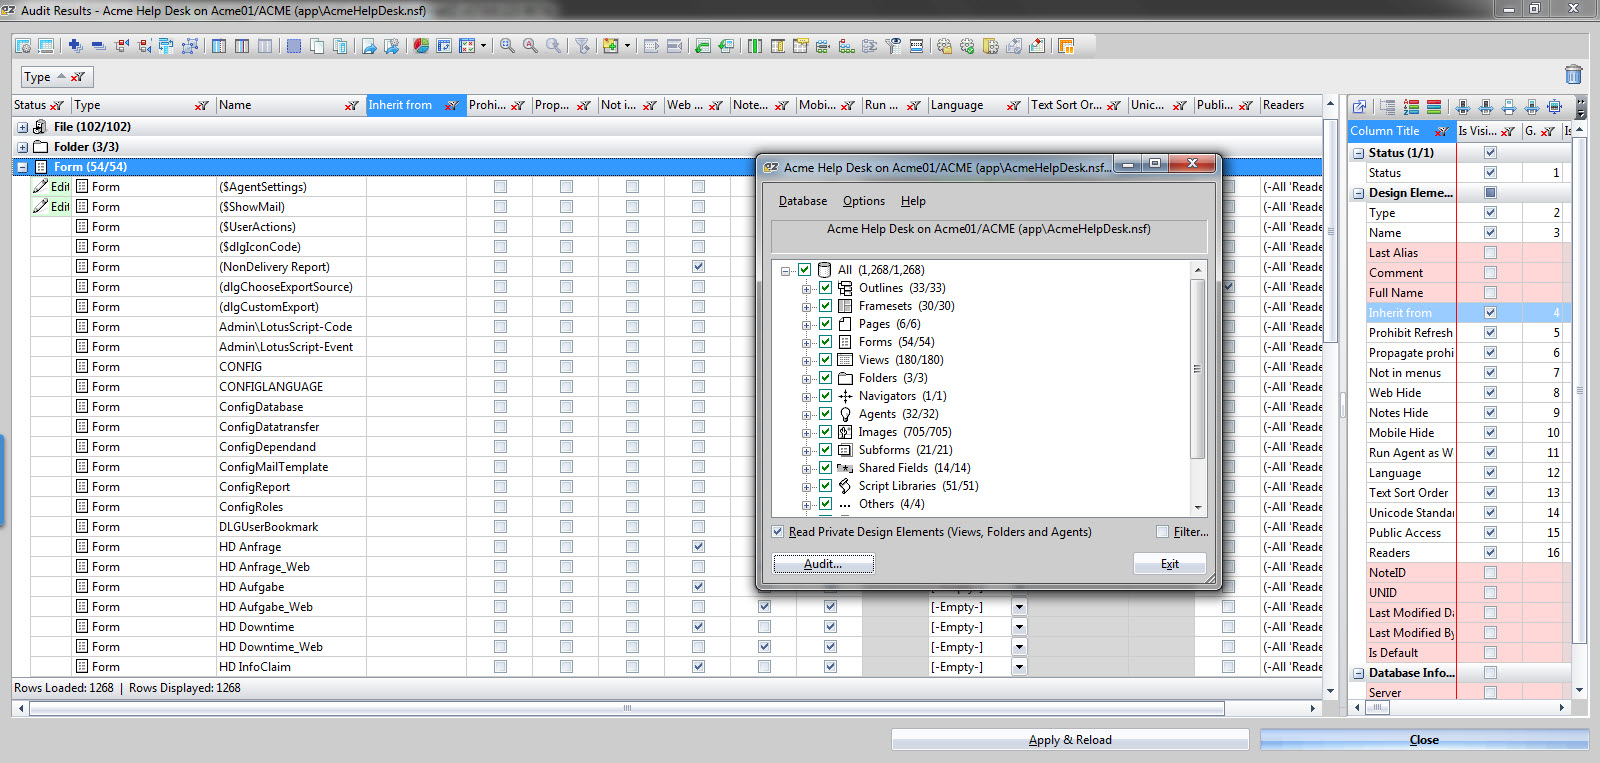
Task: Click the green arrow table import icon
Action: coord(702,46)
